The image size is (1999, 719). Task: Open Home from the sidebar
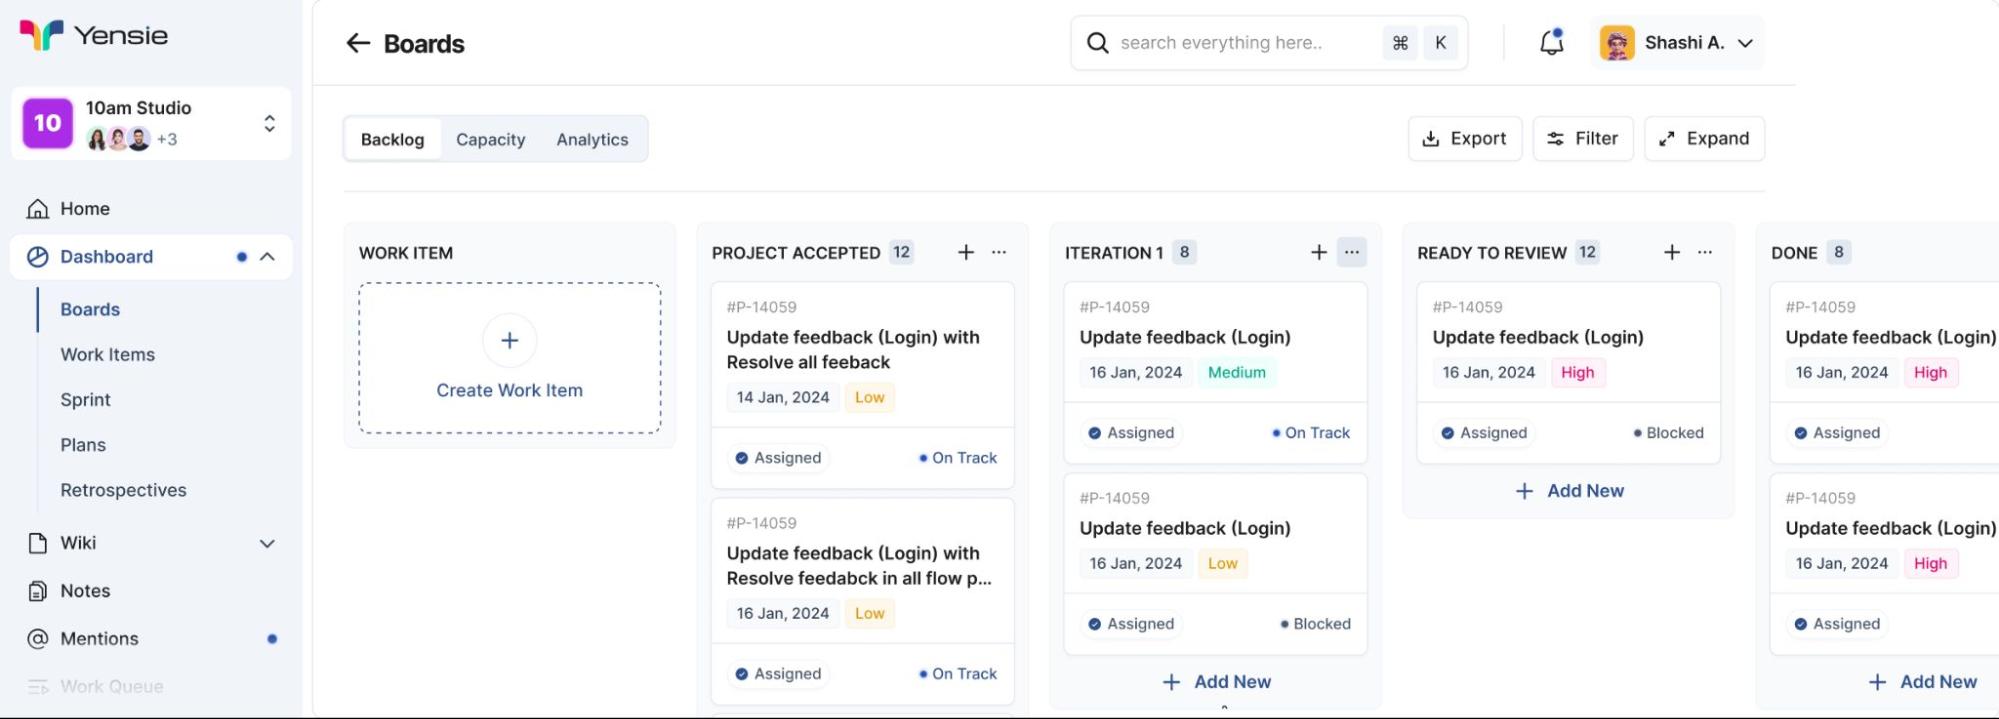85,209
